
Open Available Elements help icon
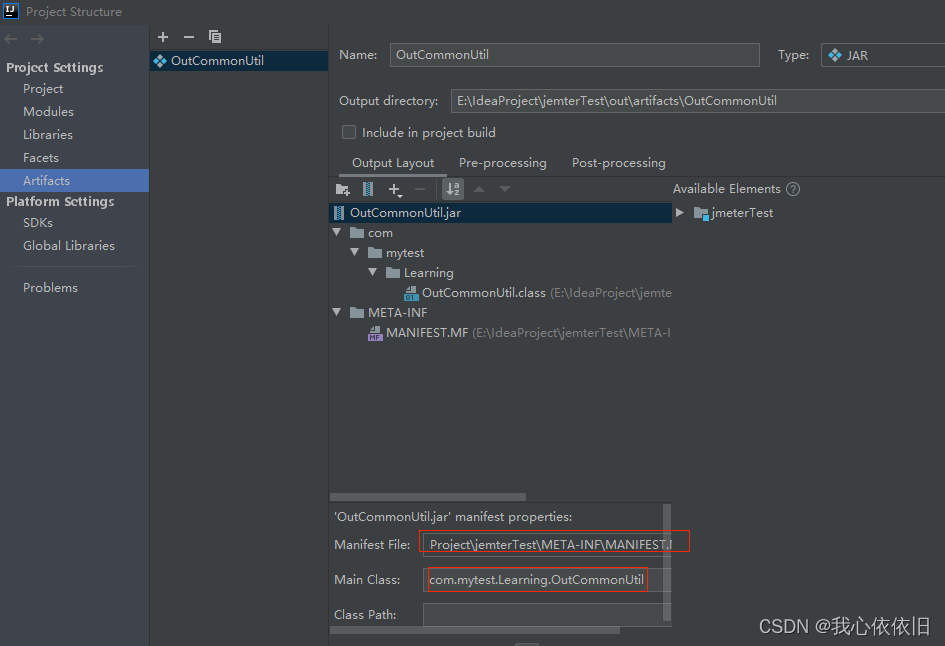(793, 188)
